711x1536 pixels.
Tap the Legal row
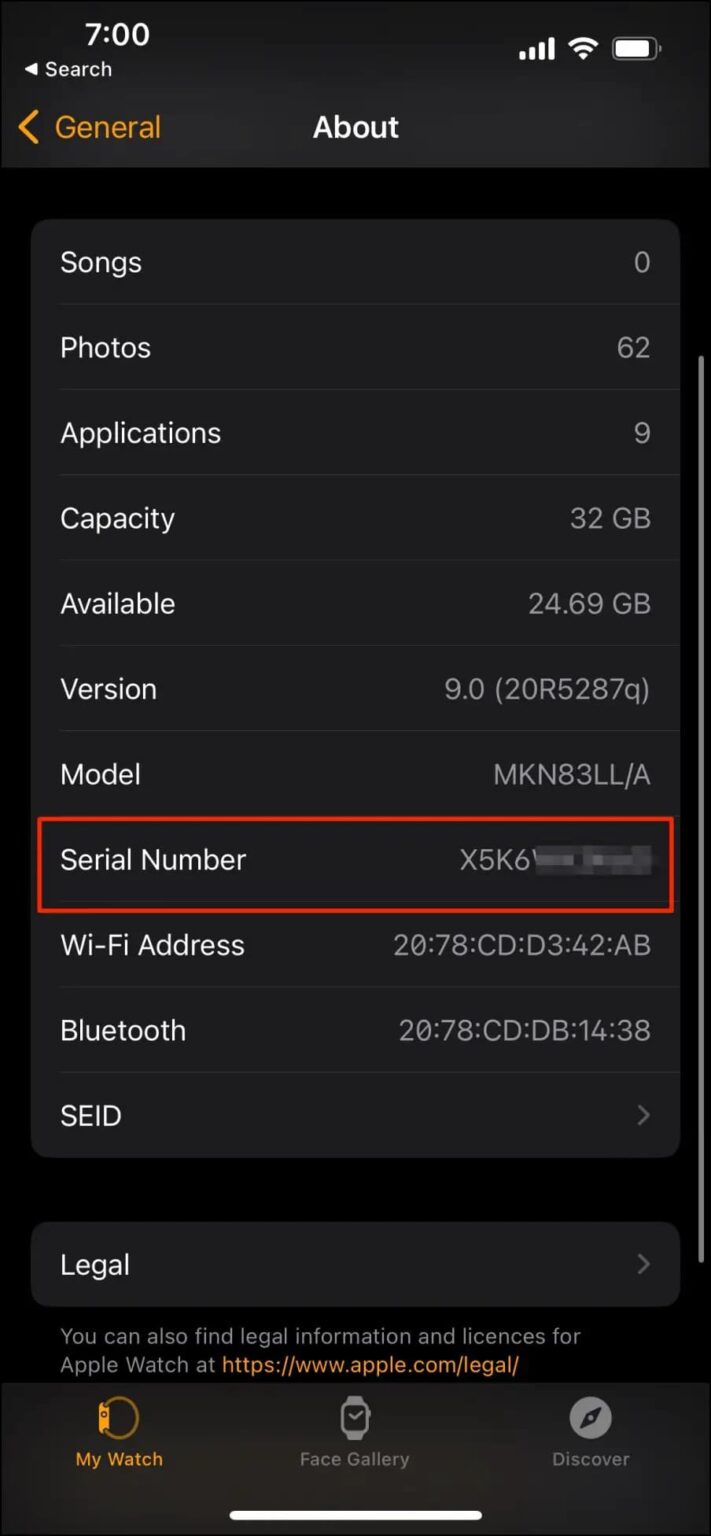pos(355,1264)
